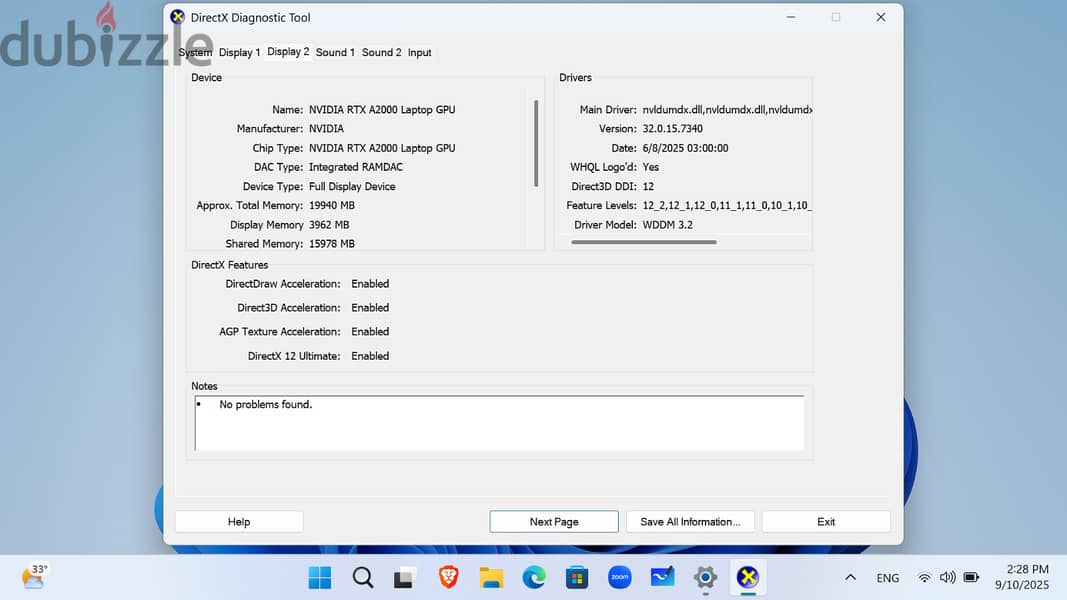The image size is (1067, 600).
Task: Click Save All Information button
Action: (690, 522)
